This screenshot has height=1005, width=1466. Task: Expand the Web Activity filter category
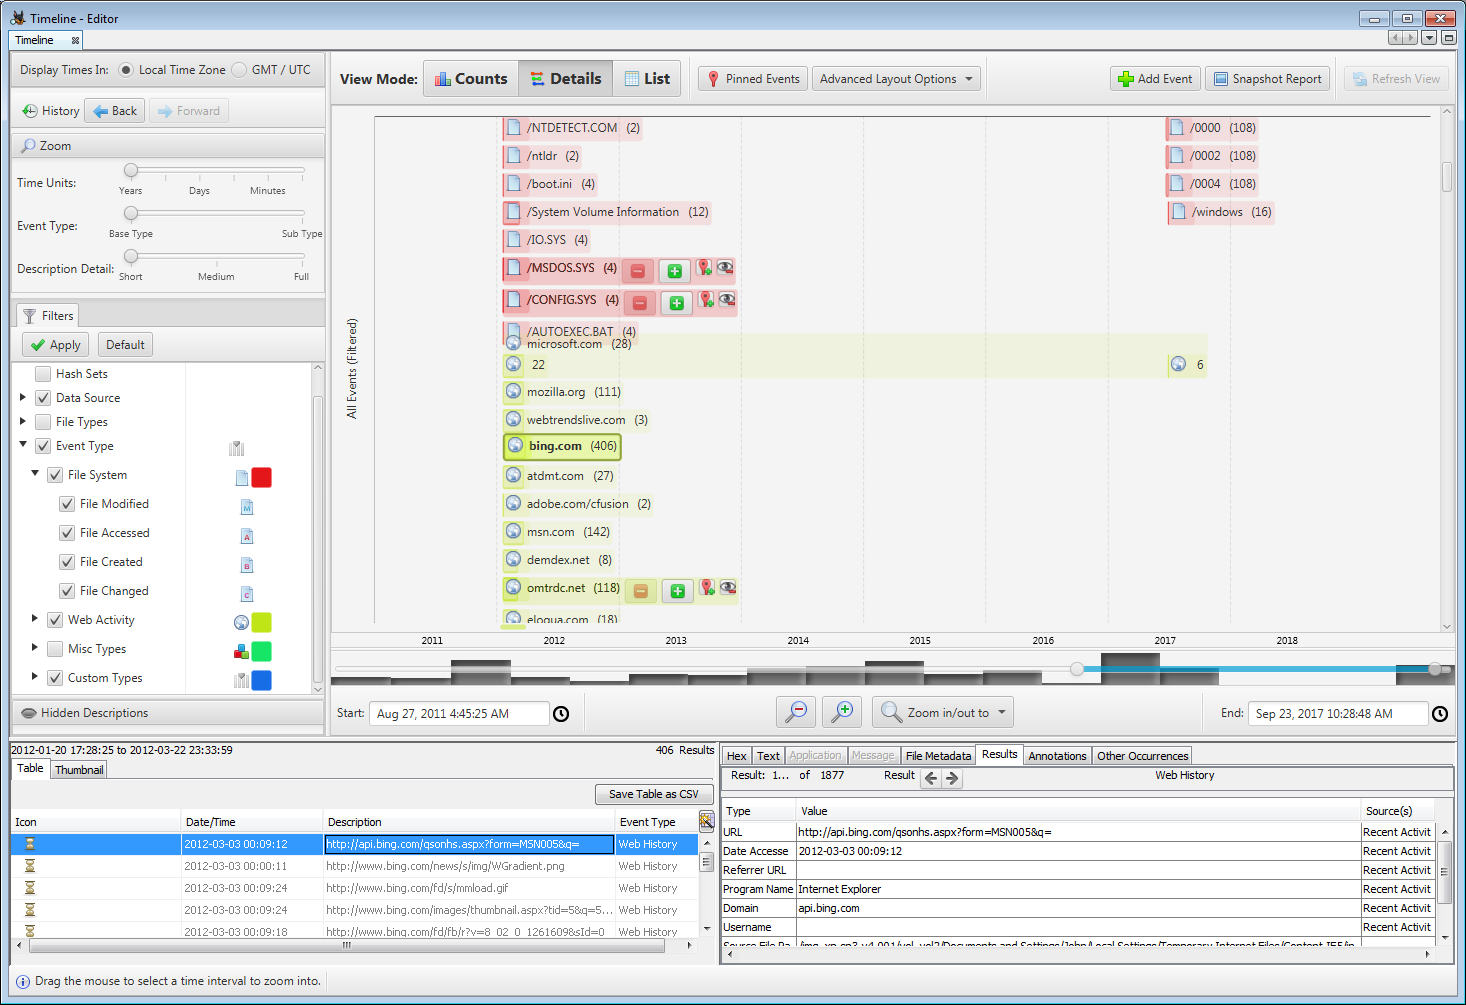pyautogui.click(x=35, y=619)
